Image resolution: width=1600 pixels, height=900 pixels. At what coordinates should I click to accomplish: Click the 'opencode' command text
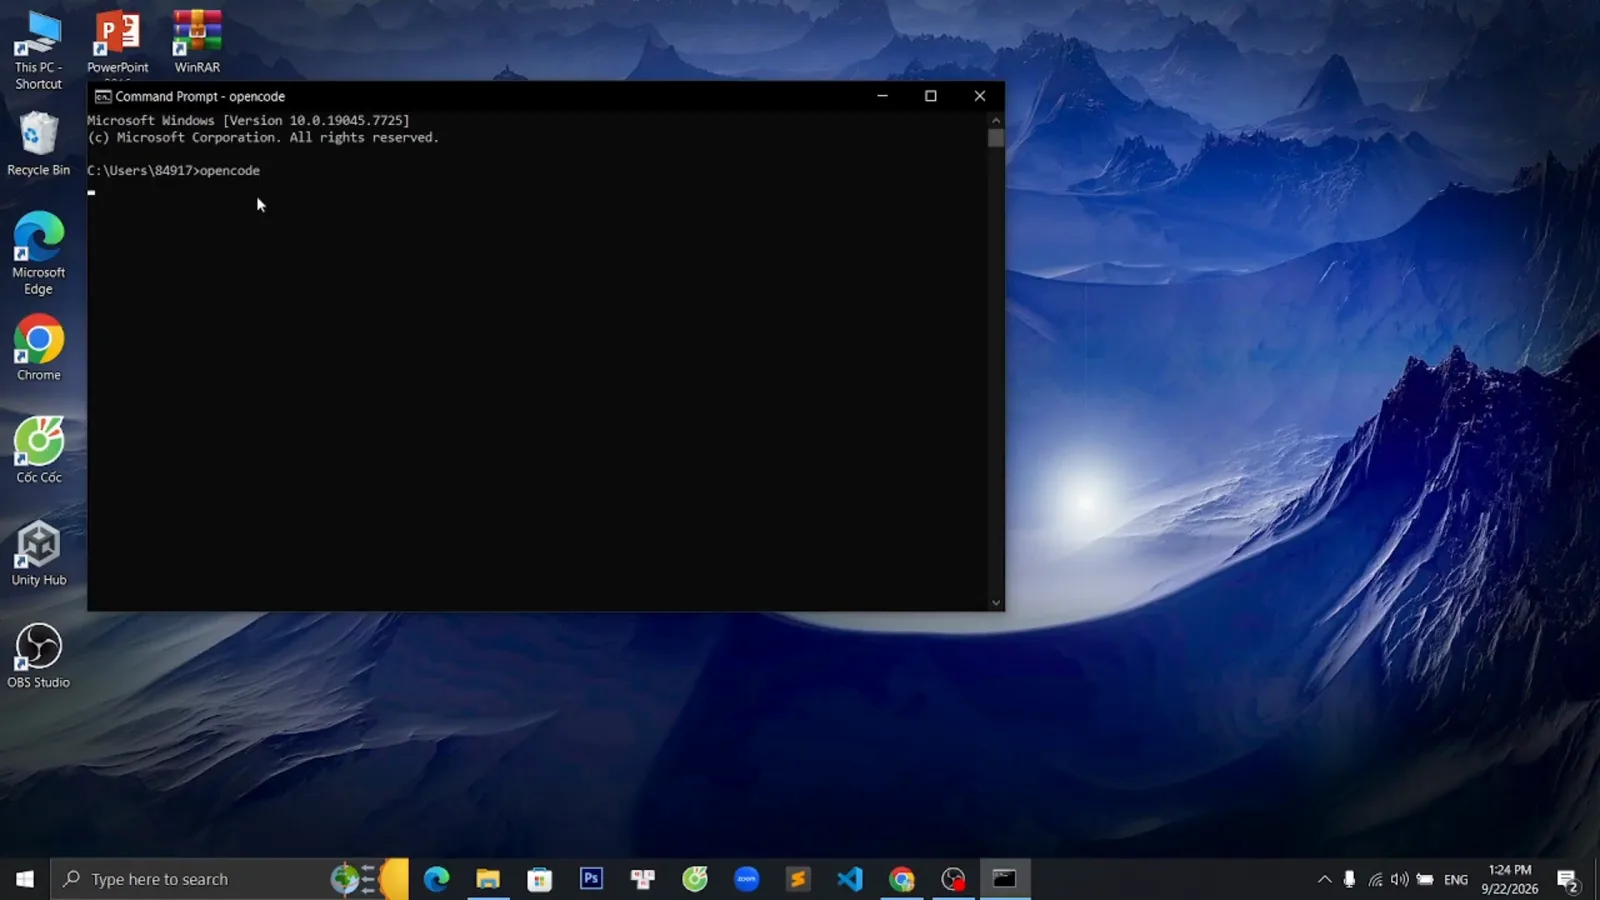(230, 171)
